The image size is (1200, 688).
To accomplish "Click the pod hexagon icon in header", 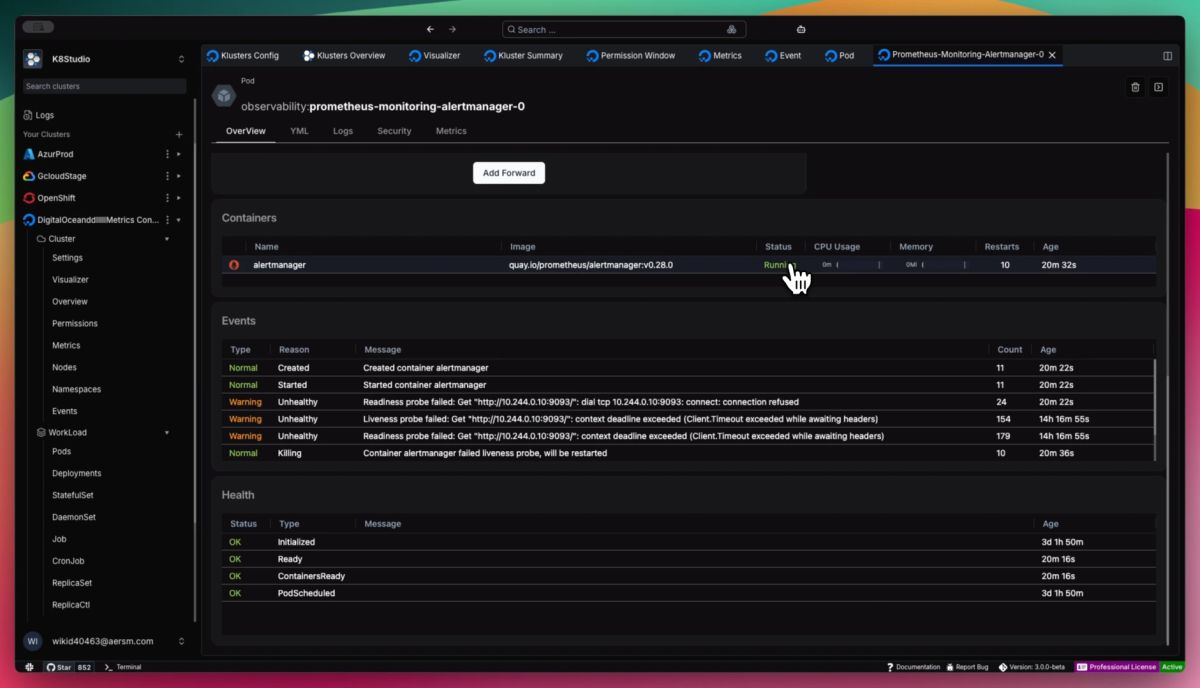I will [x=223, y=95].
